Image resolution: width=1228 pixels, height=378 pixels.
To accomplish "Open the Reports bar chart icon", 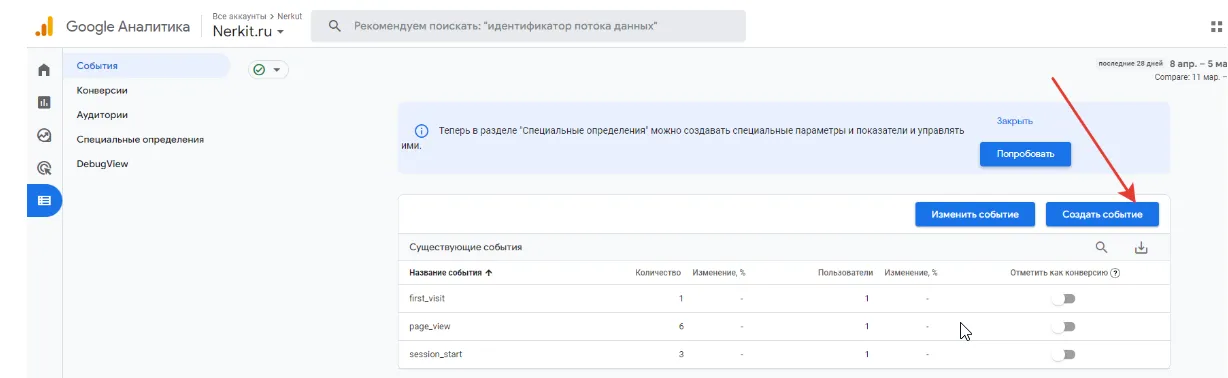I will [44, 102].
